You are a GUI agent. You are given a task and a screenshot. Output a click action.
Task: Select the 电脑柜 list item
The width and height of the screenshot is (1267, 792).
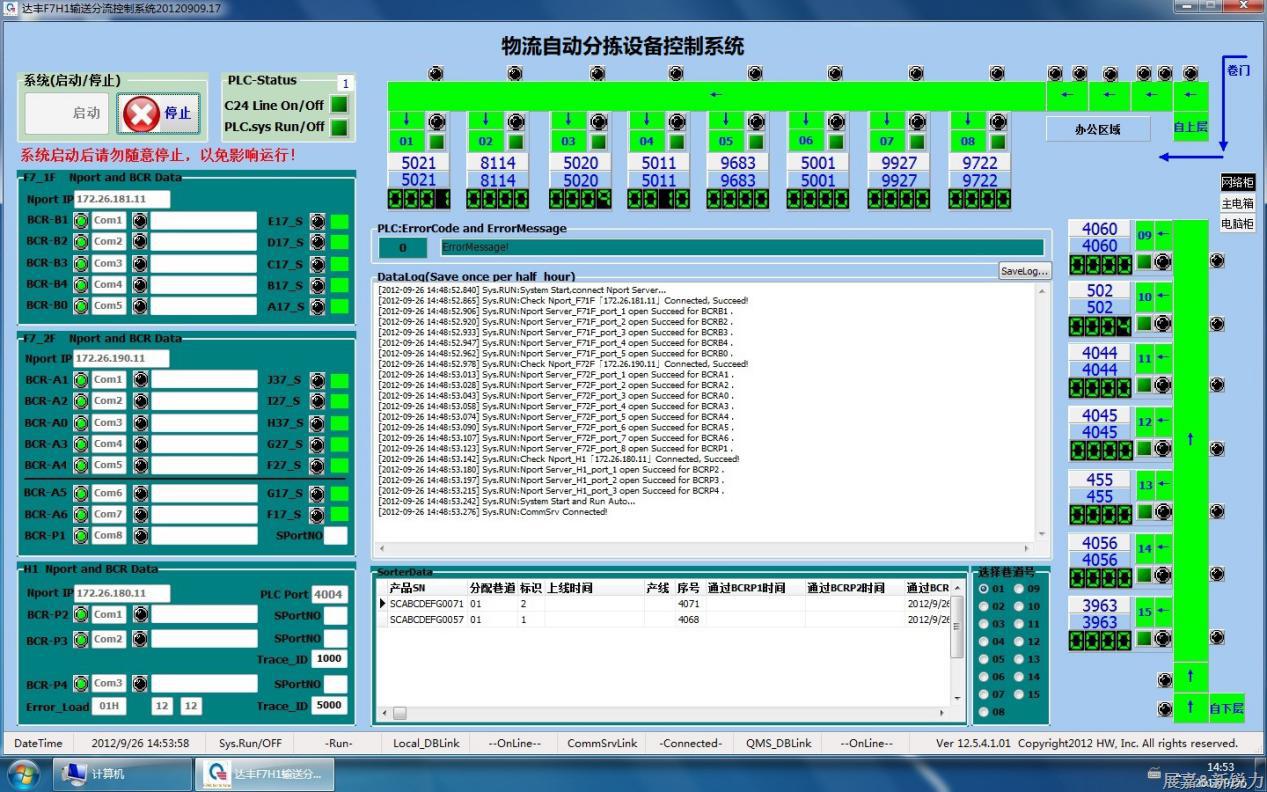click(1237, 224)
